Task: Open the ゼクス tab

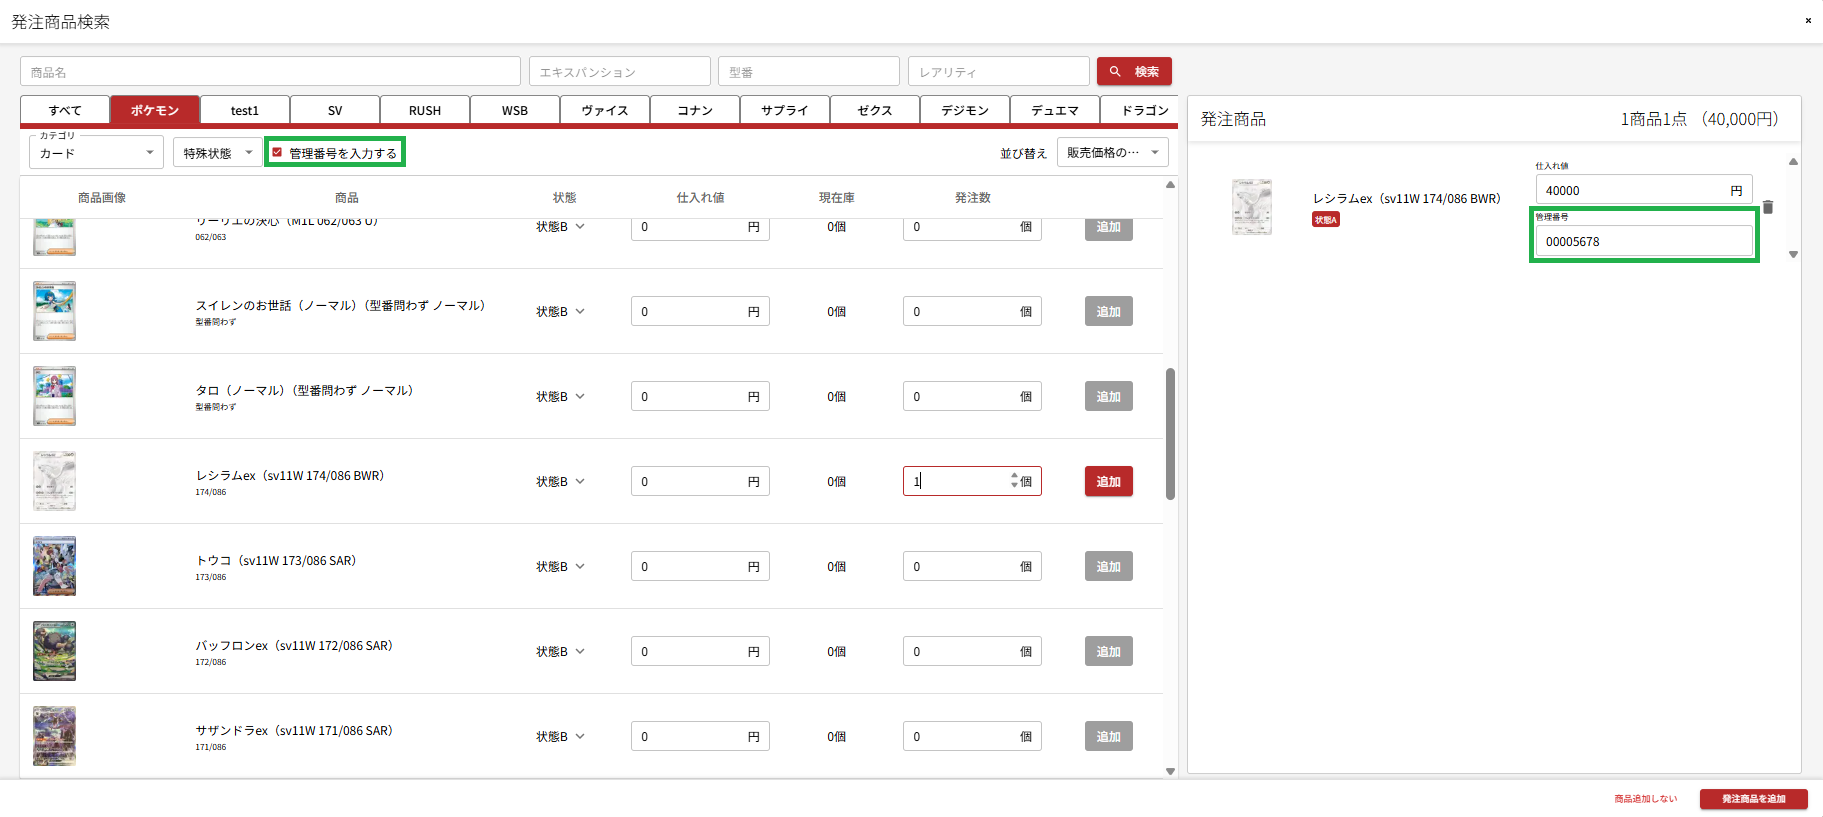Action: click(875, 110)
